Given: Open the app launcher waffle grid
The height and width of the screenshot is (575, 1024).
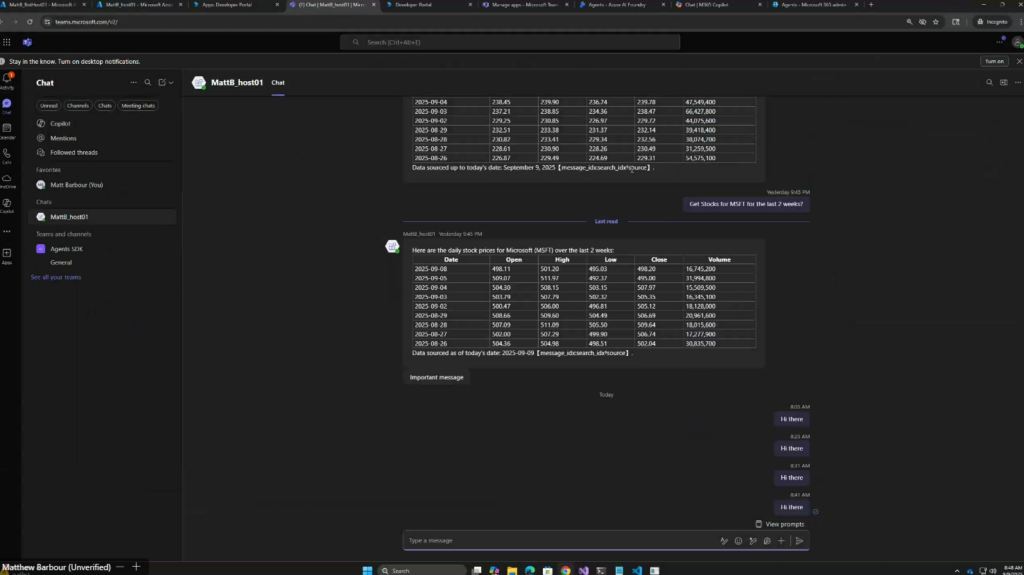Looking at the screenshot, I should 7,42.
